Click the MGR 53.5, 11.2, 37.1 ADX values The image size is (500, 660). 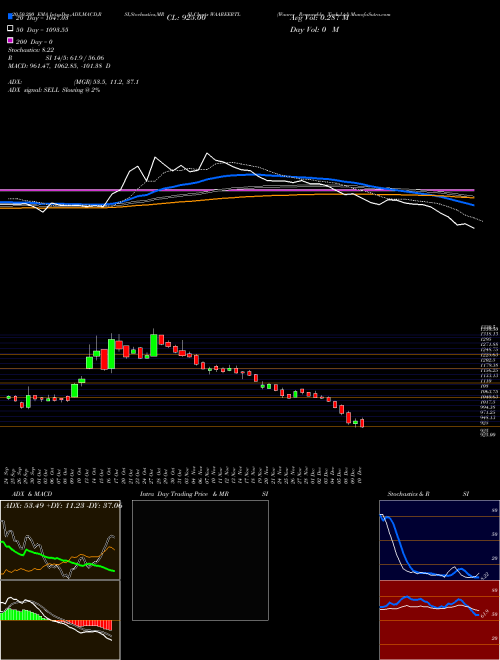point(106,82)
